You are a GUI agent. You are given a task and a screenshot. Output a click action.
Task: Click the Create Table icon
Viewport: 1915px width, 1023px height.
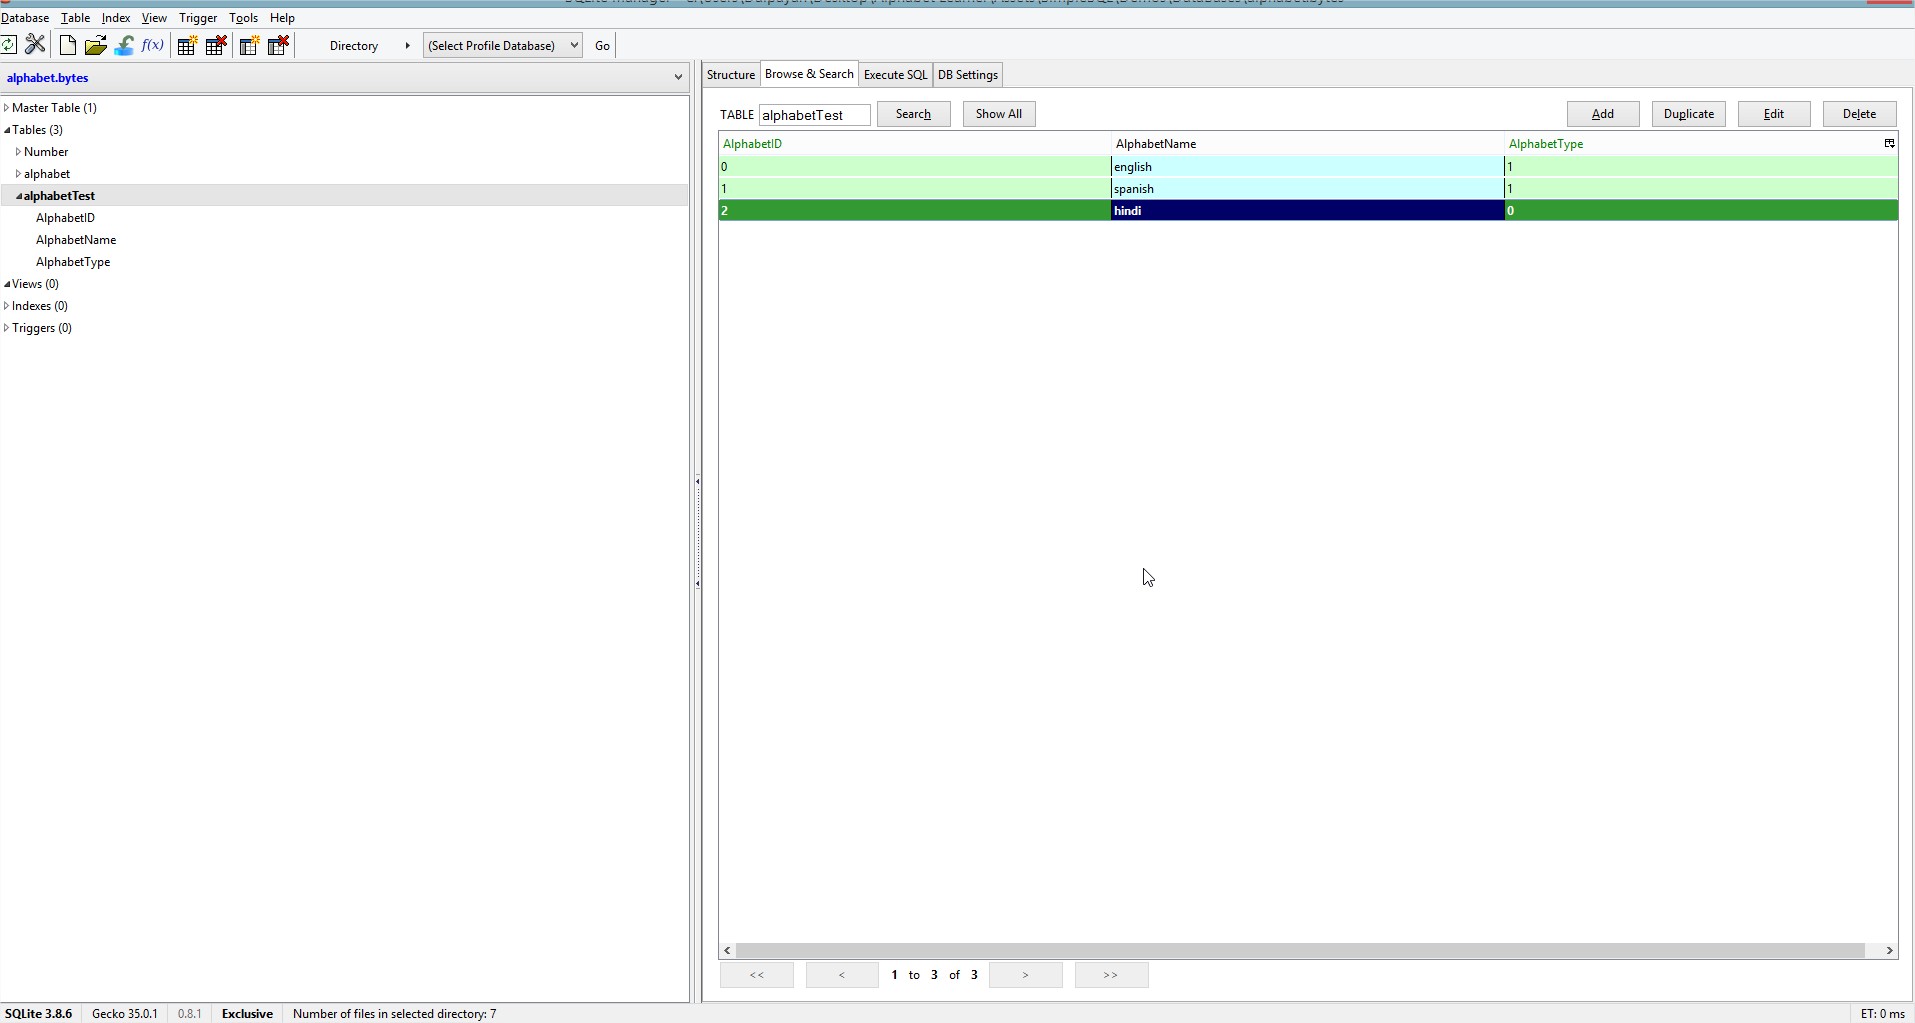(x=186, y=45)
